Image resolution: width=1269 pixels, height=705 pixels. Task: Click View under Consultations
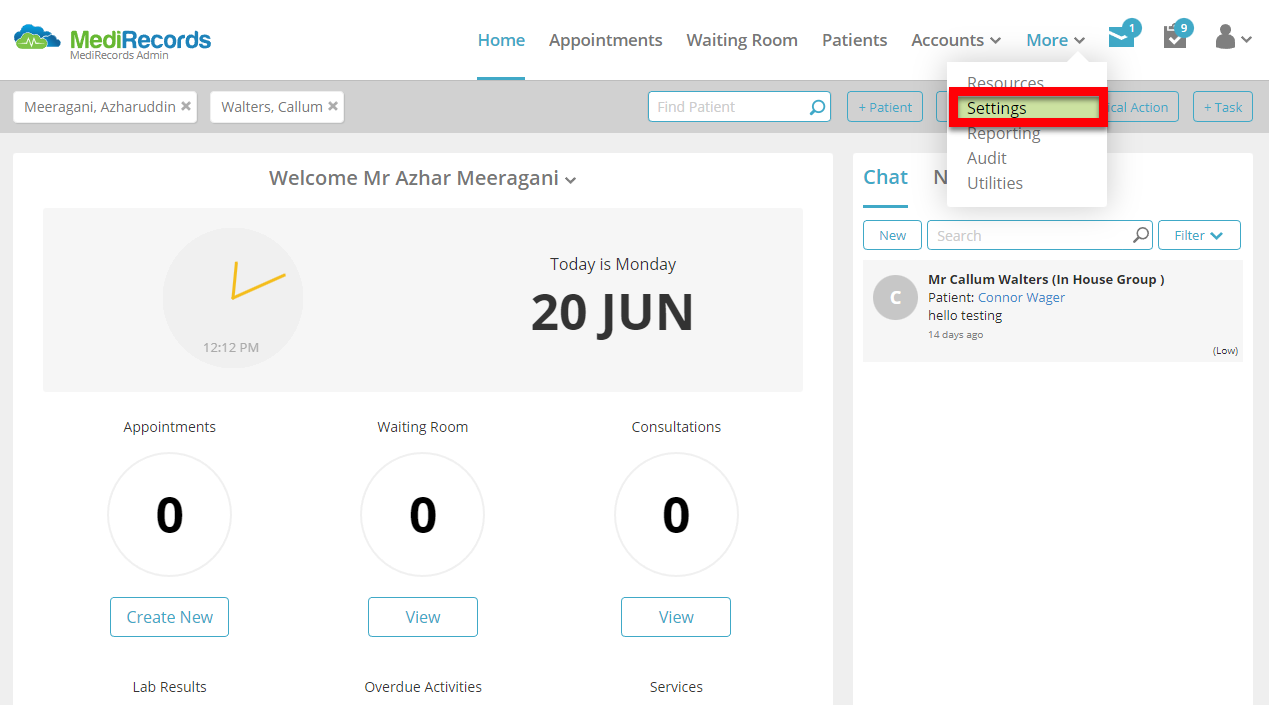tap(676, 617)
